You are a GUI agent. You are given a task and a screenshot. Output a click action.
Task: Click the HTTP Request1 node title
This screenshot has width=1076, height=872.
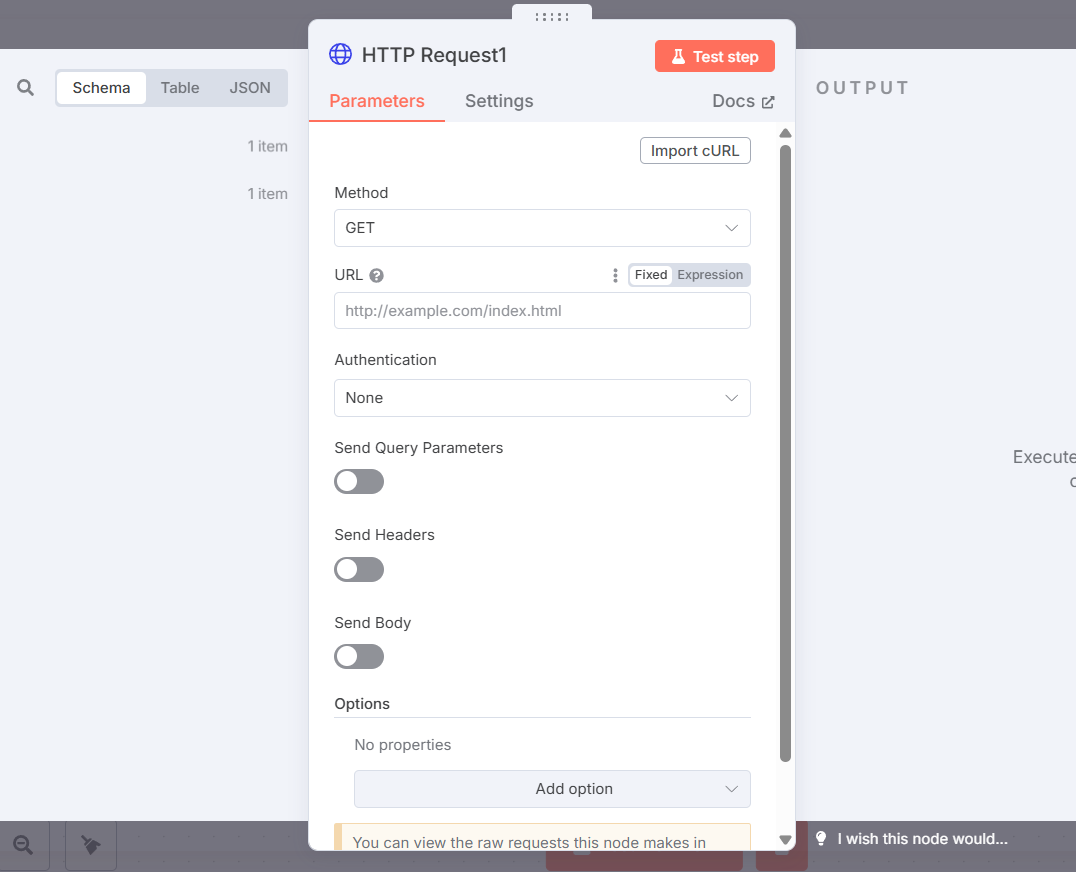(x=434, y=55)
